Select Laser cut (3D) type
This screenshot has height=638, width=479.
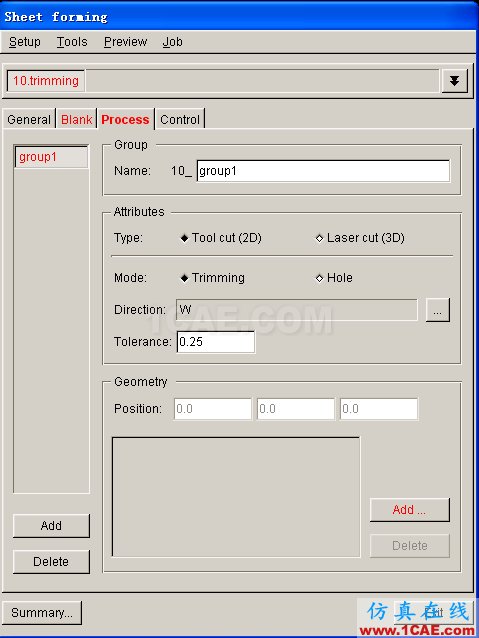coord(360,238)
